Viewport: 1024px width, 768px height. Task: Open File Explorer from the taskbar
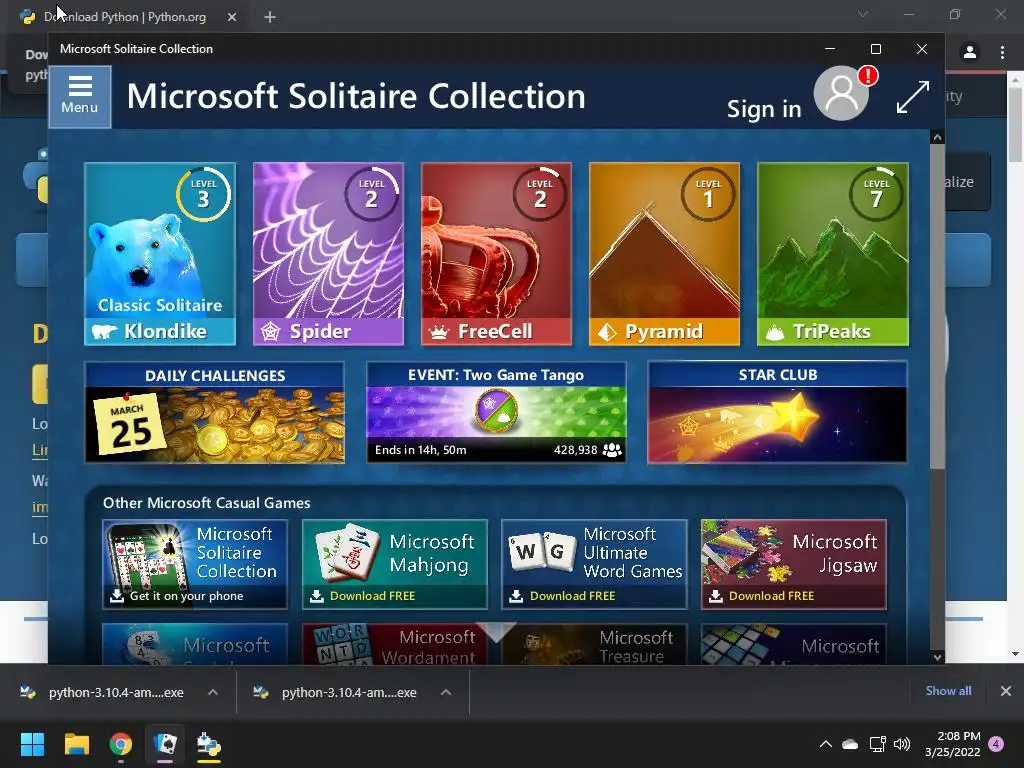[76, 744]
